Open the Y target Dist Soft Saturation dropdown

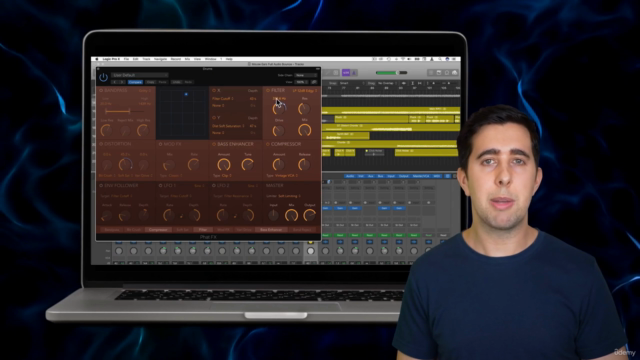pos(228,126)
